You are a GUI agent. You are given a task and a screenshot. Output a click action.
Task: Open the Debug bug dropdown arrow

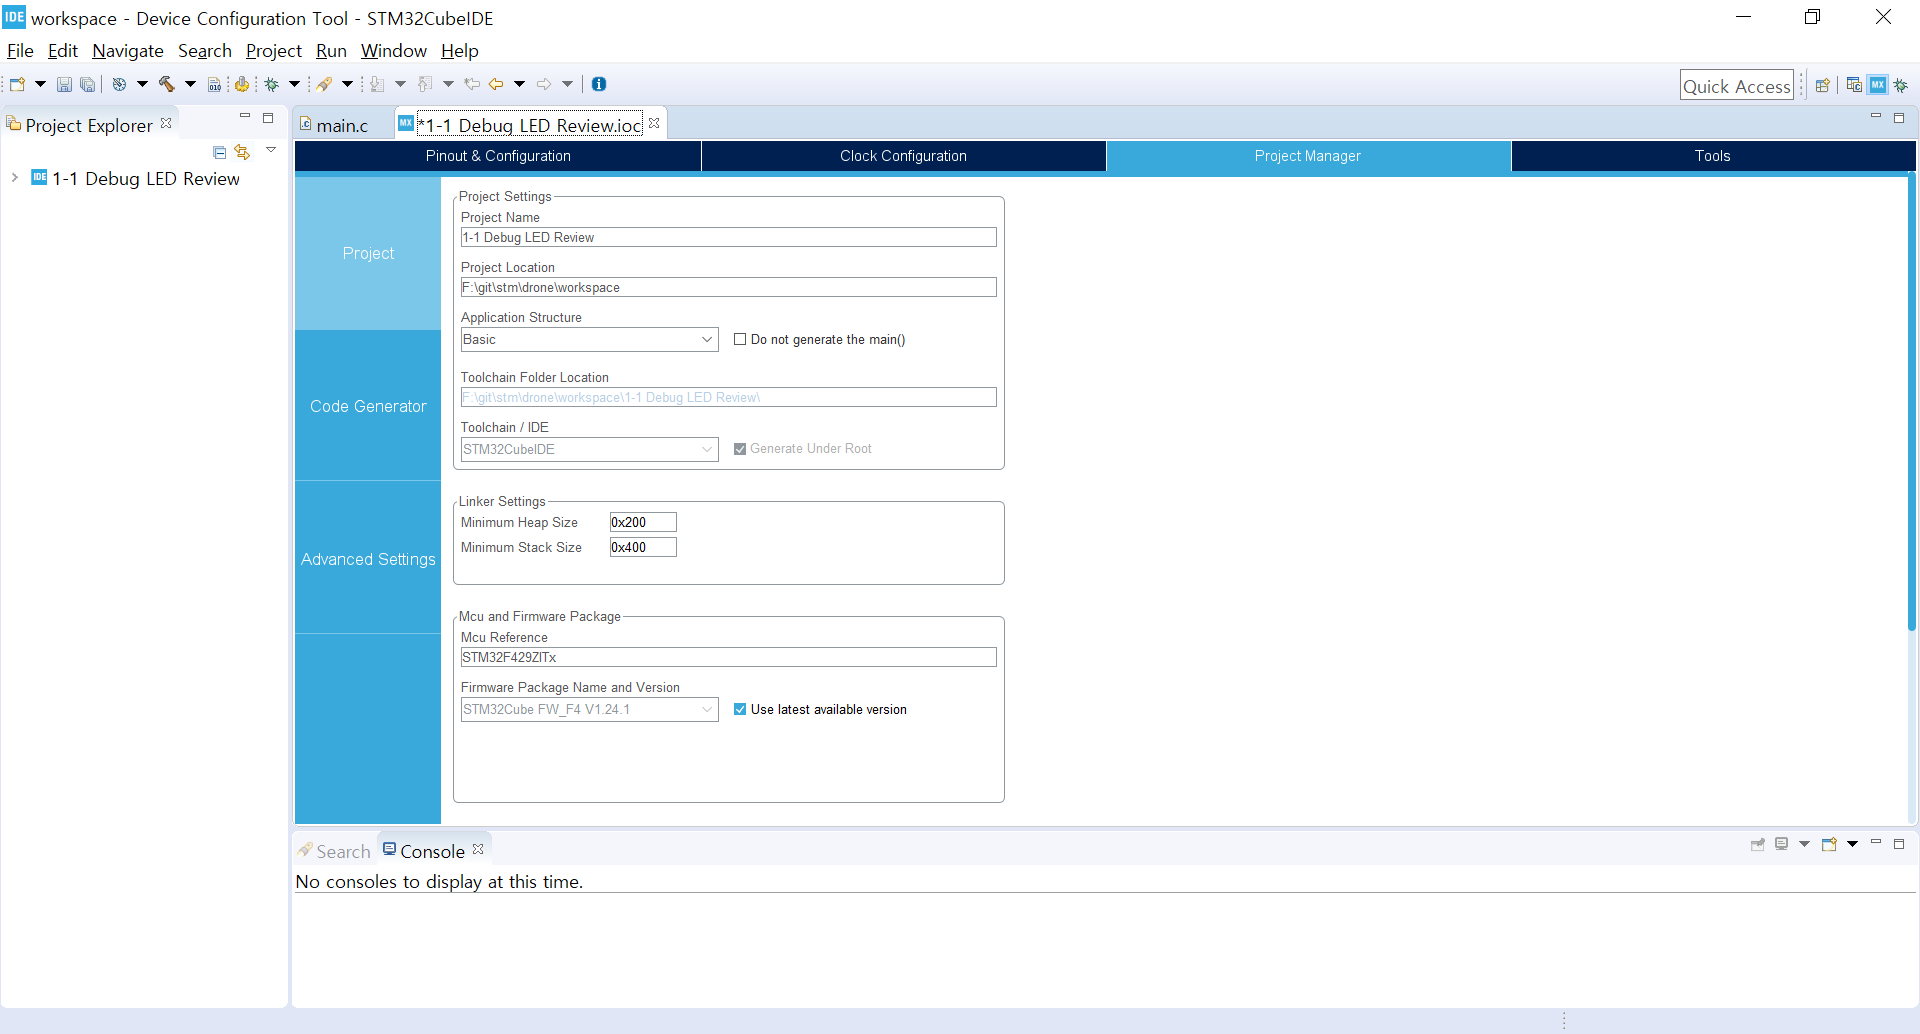294,84
